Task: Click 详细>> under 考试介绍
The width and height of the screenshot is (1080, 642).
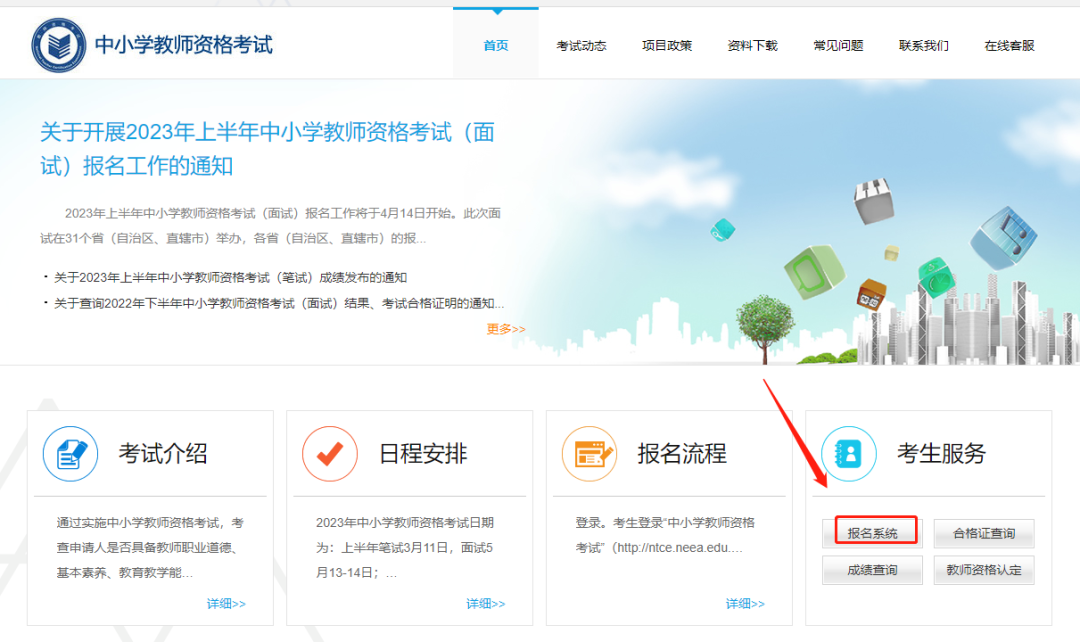Action: 226,603
